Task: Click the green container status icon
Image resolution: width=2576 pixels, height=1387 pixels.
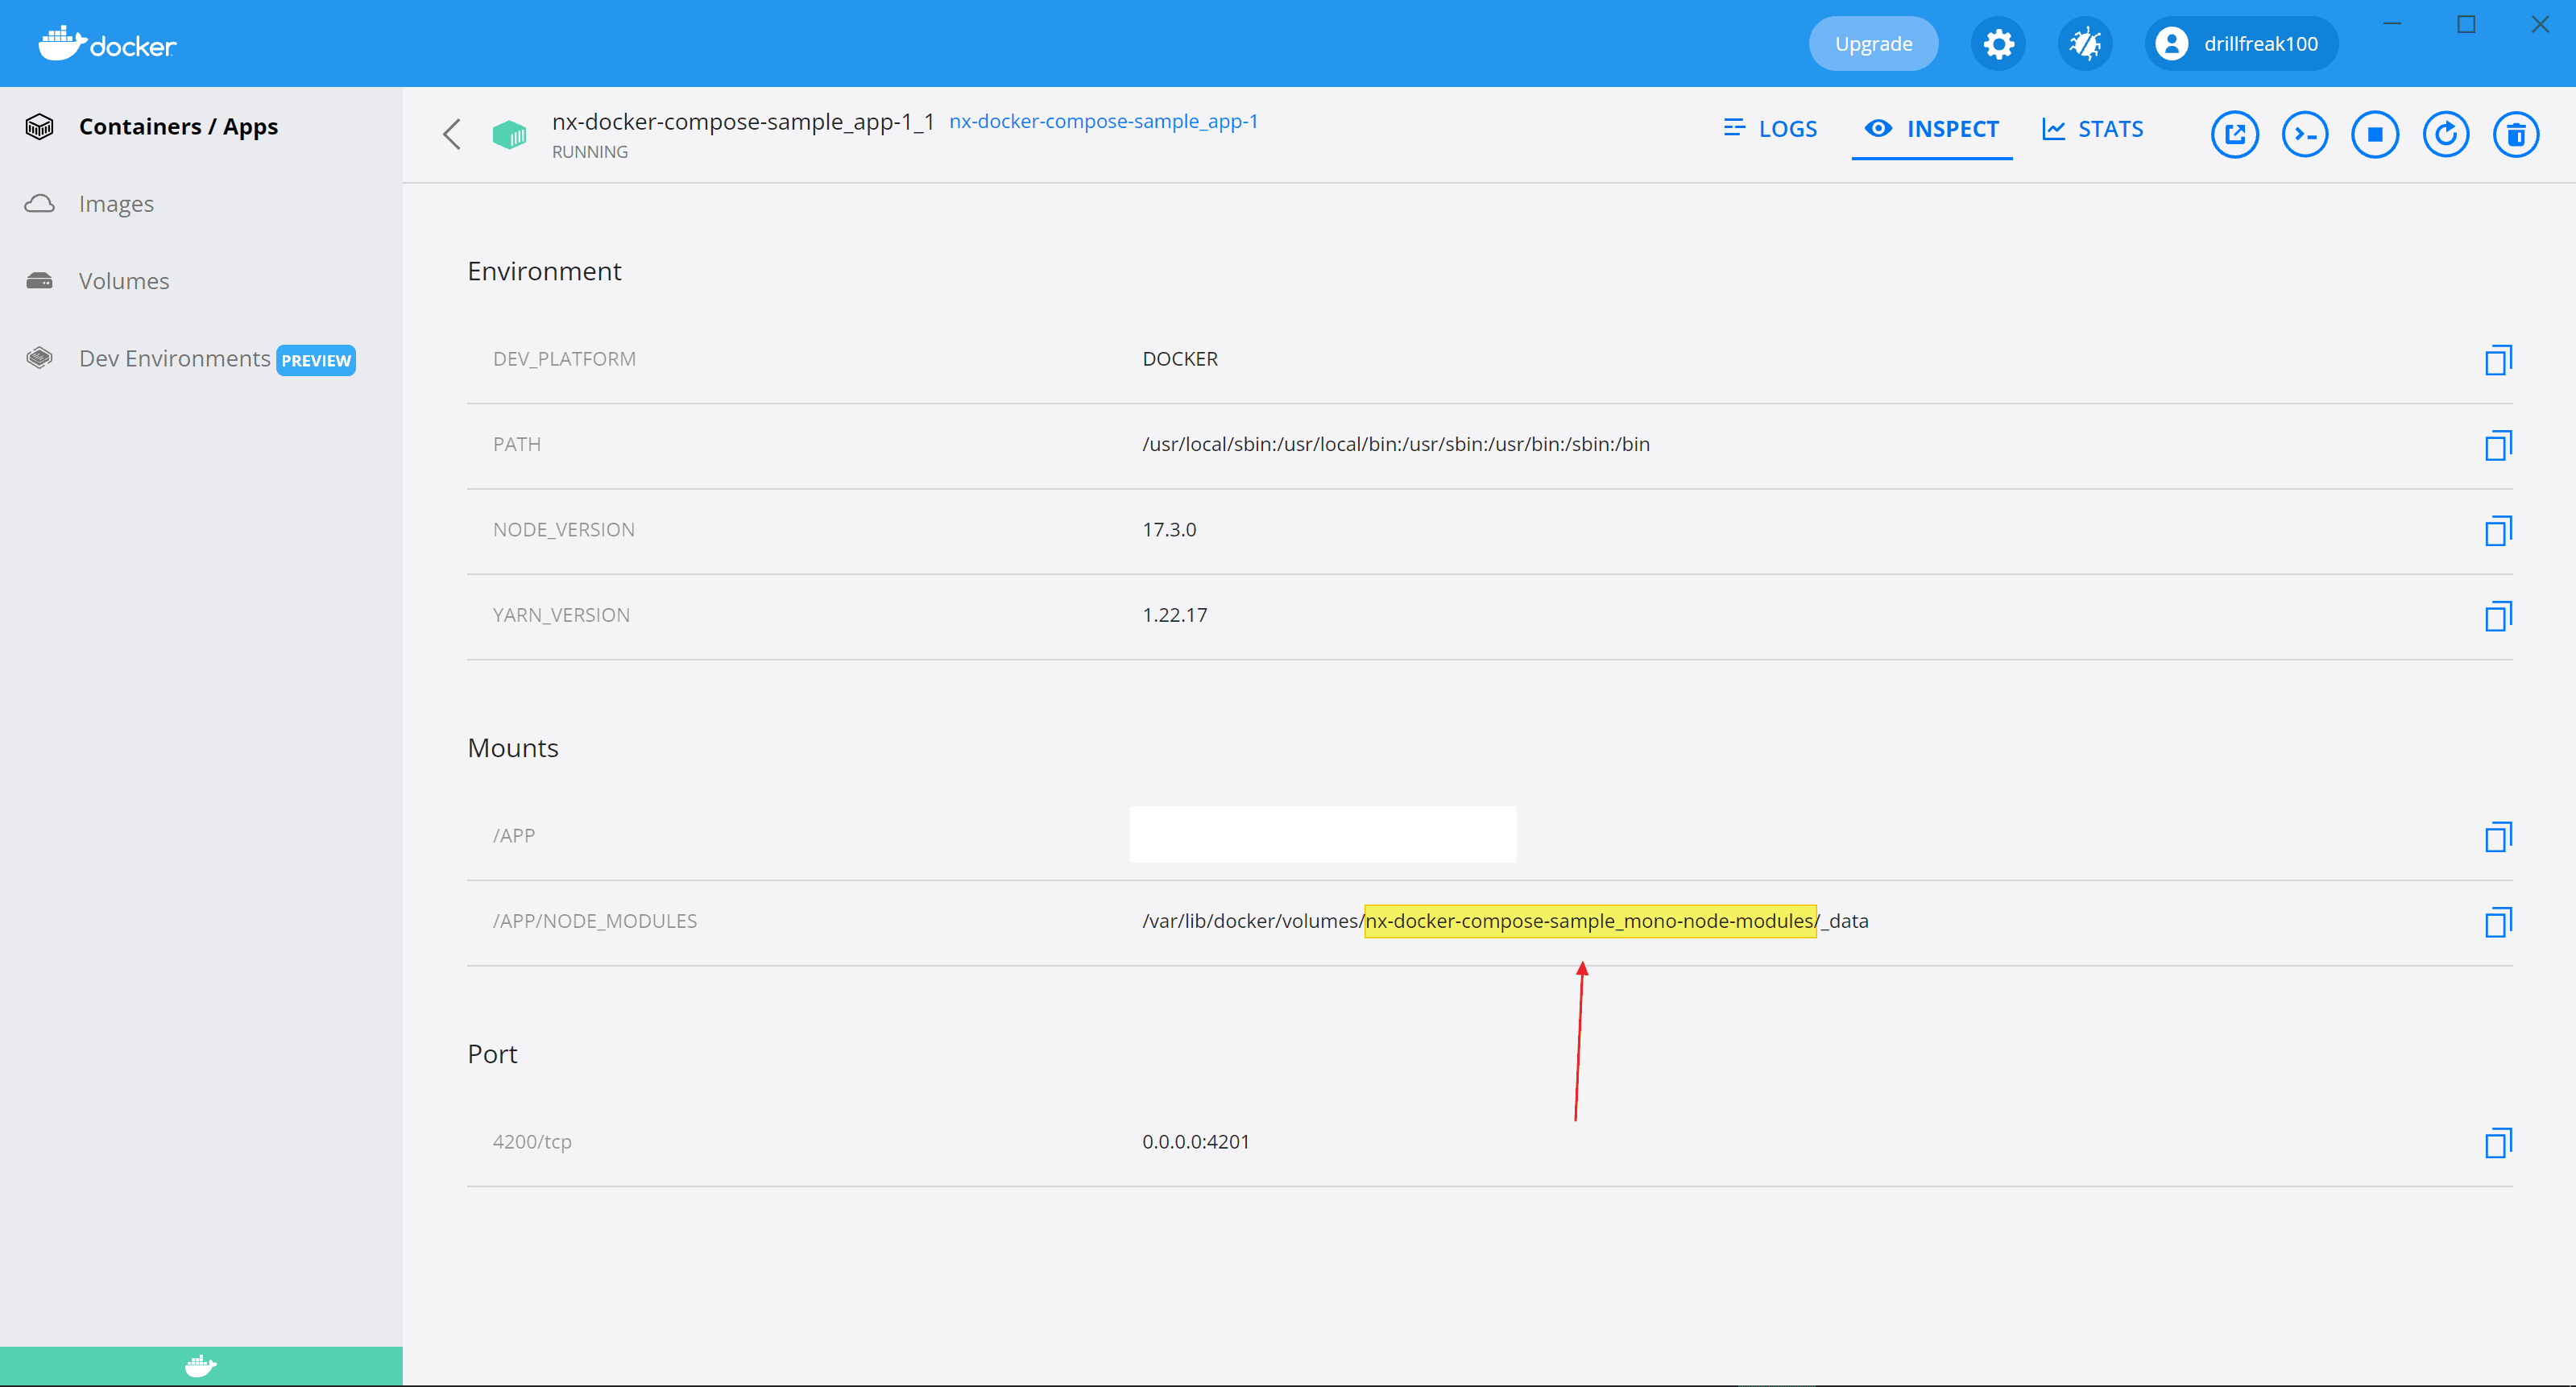Action: [509, 134]
